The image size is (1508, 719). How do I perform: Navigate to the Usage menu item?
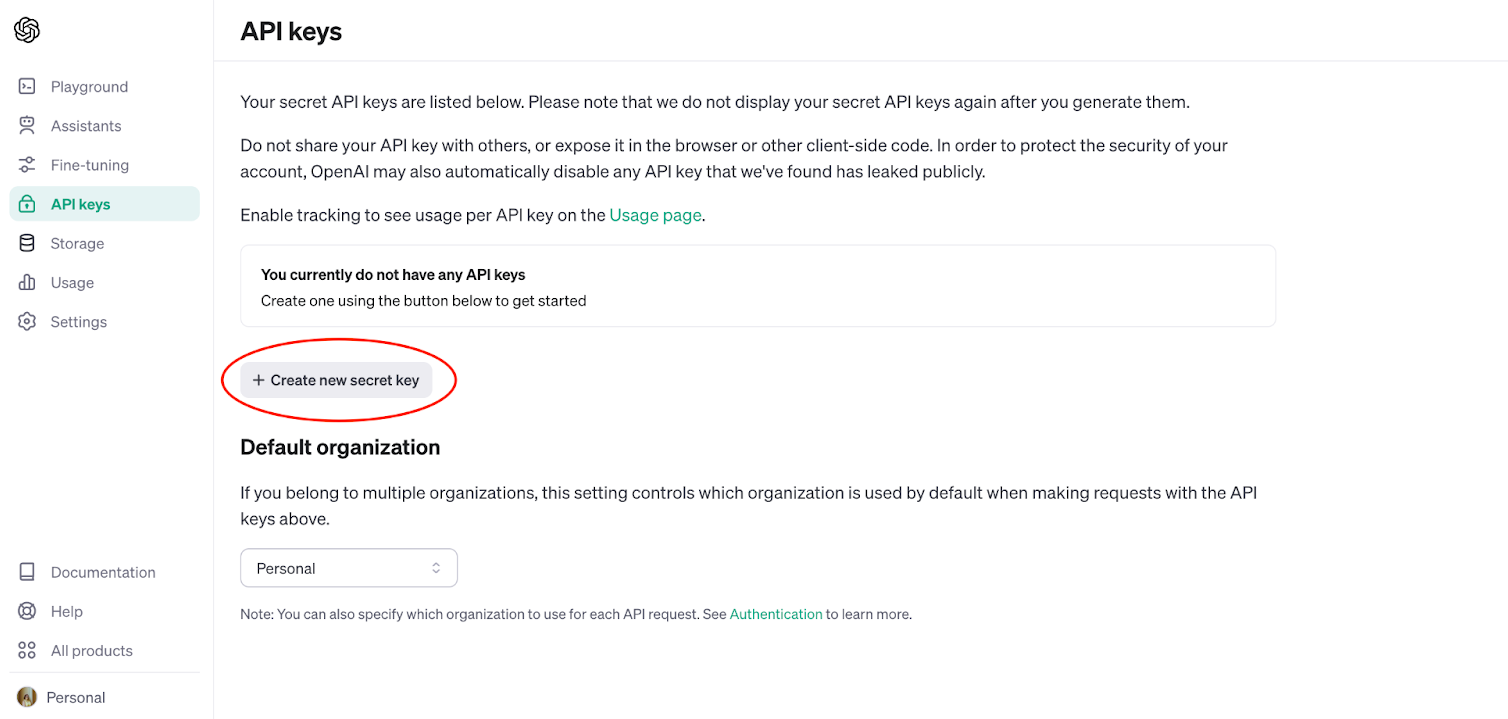71,282
